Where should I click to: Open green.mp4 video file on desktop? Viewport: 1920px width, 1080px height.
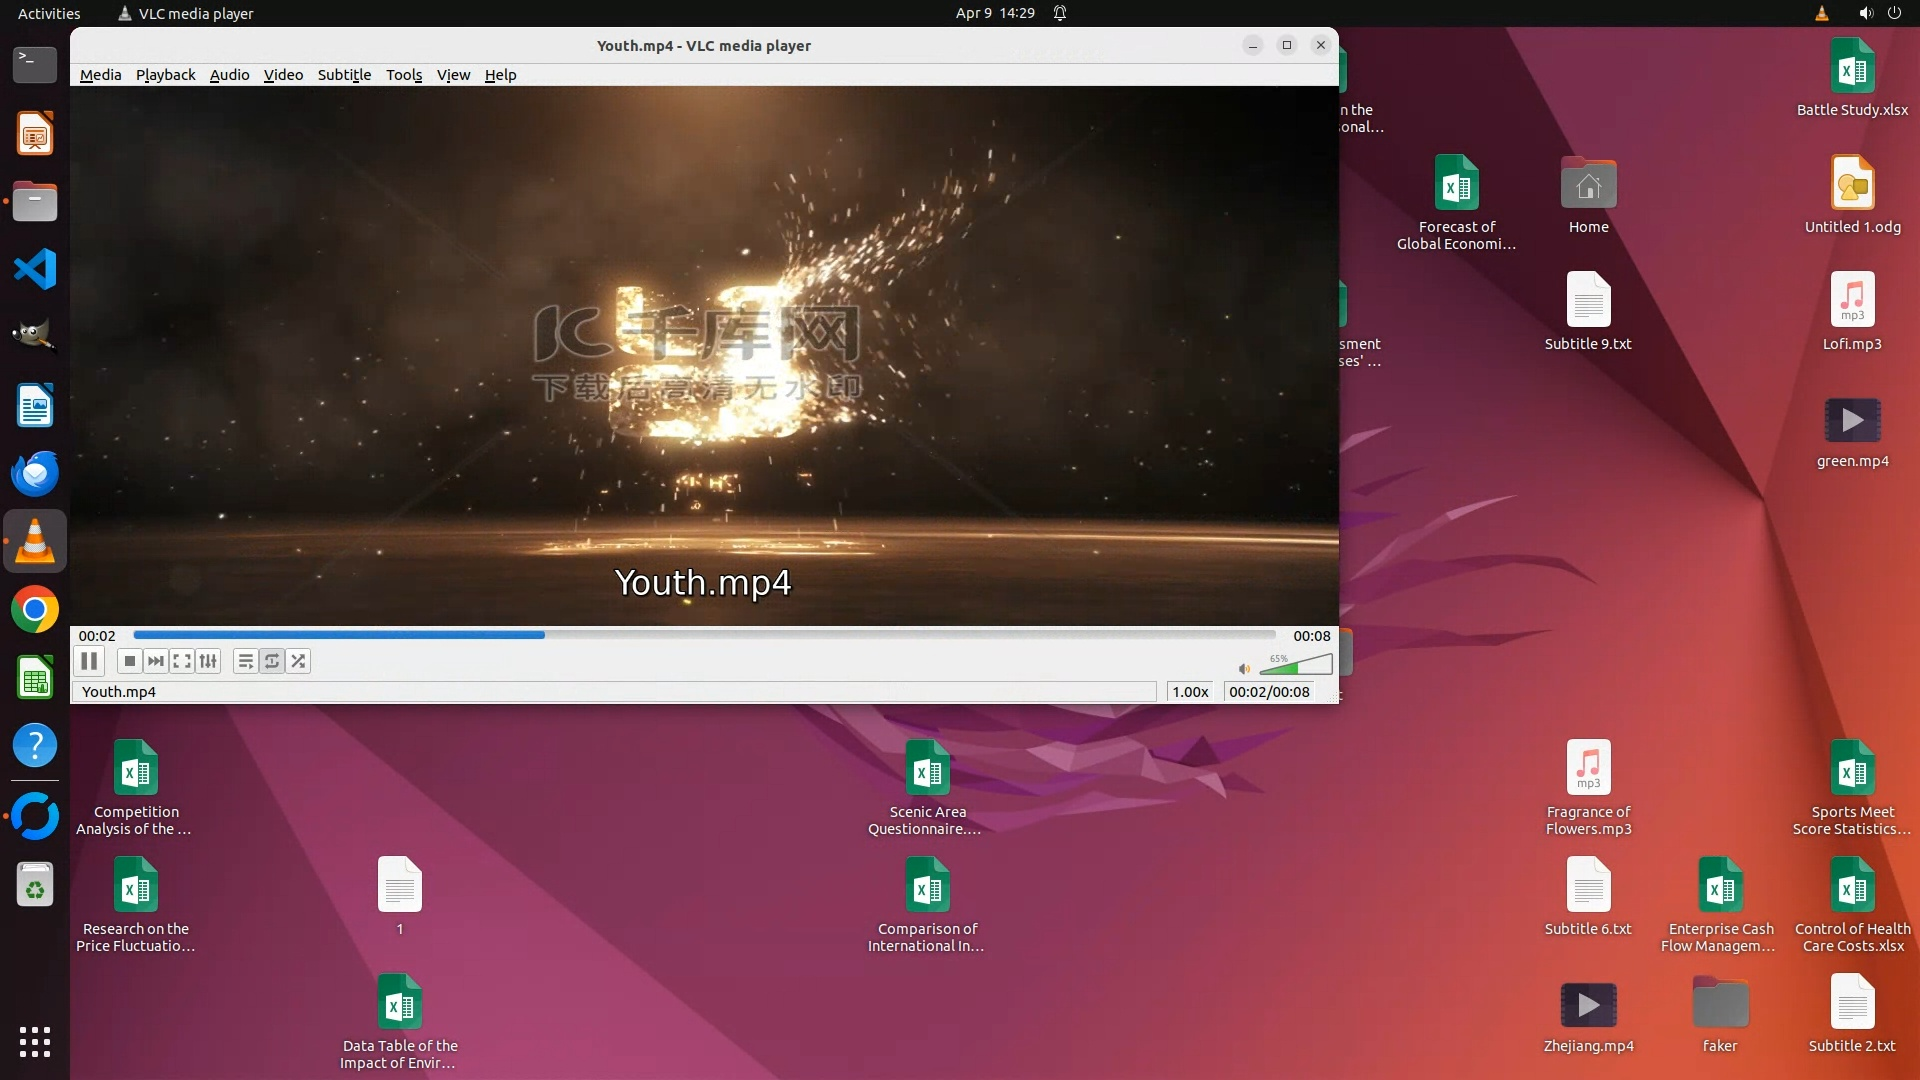[1852, 421]
